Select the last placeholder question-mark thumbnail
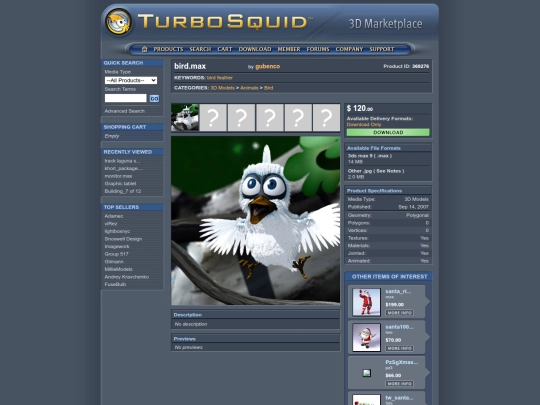Screen dimensions: 540x405 click(x=326, y=117)
